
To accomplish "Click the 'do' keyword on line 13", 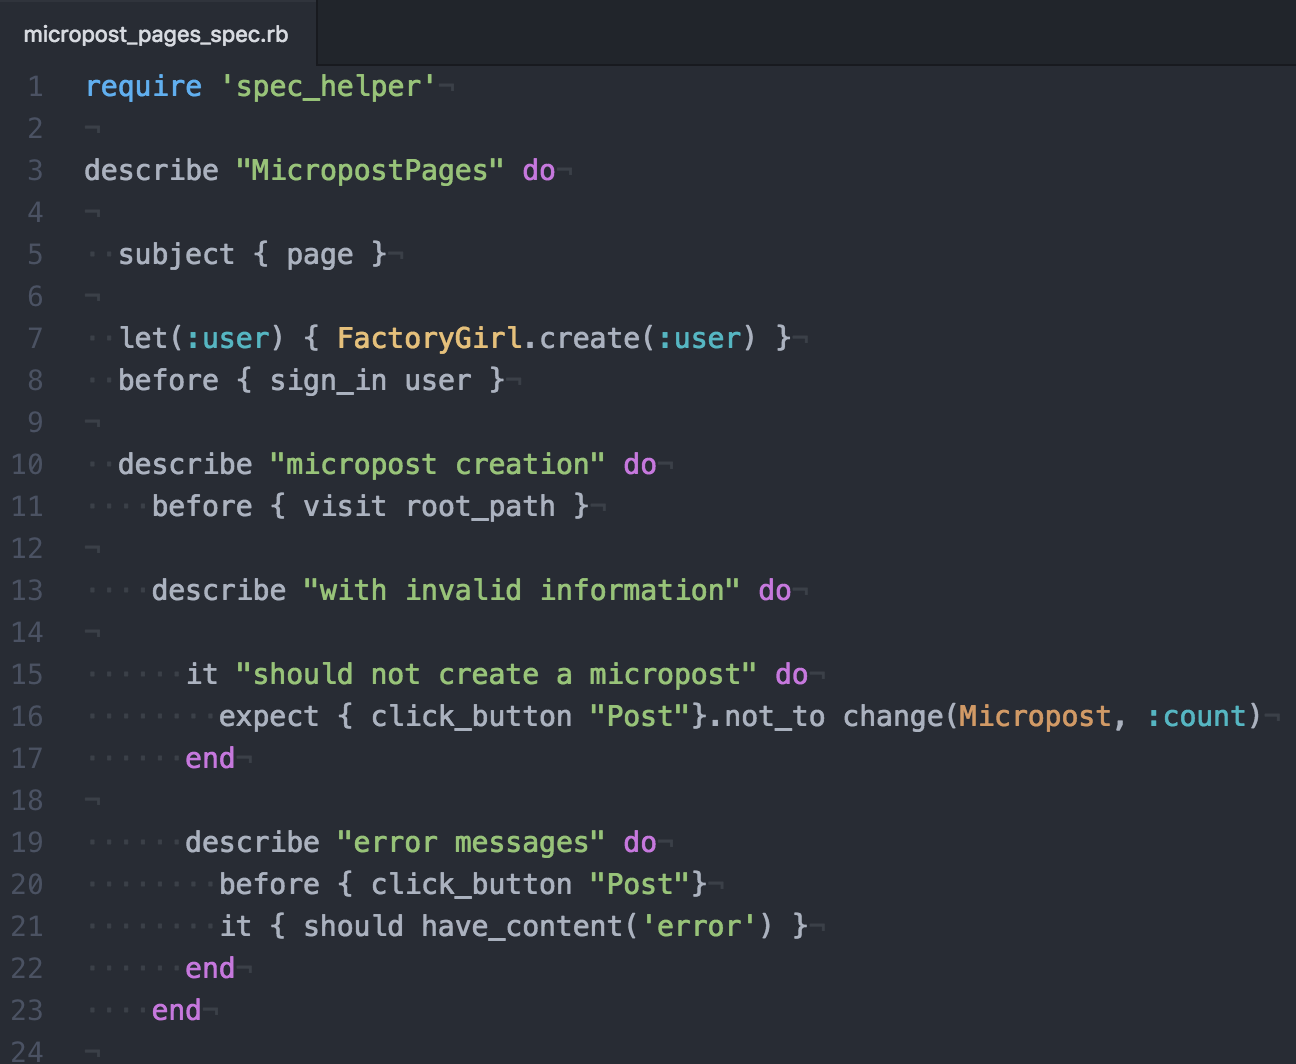I will pyautogui.click(x=775, y=591).
